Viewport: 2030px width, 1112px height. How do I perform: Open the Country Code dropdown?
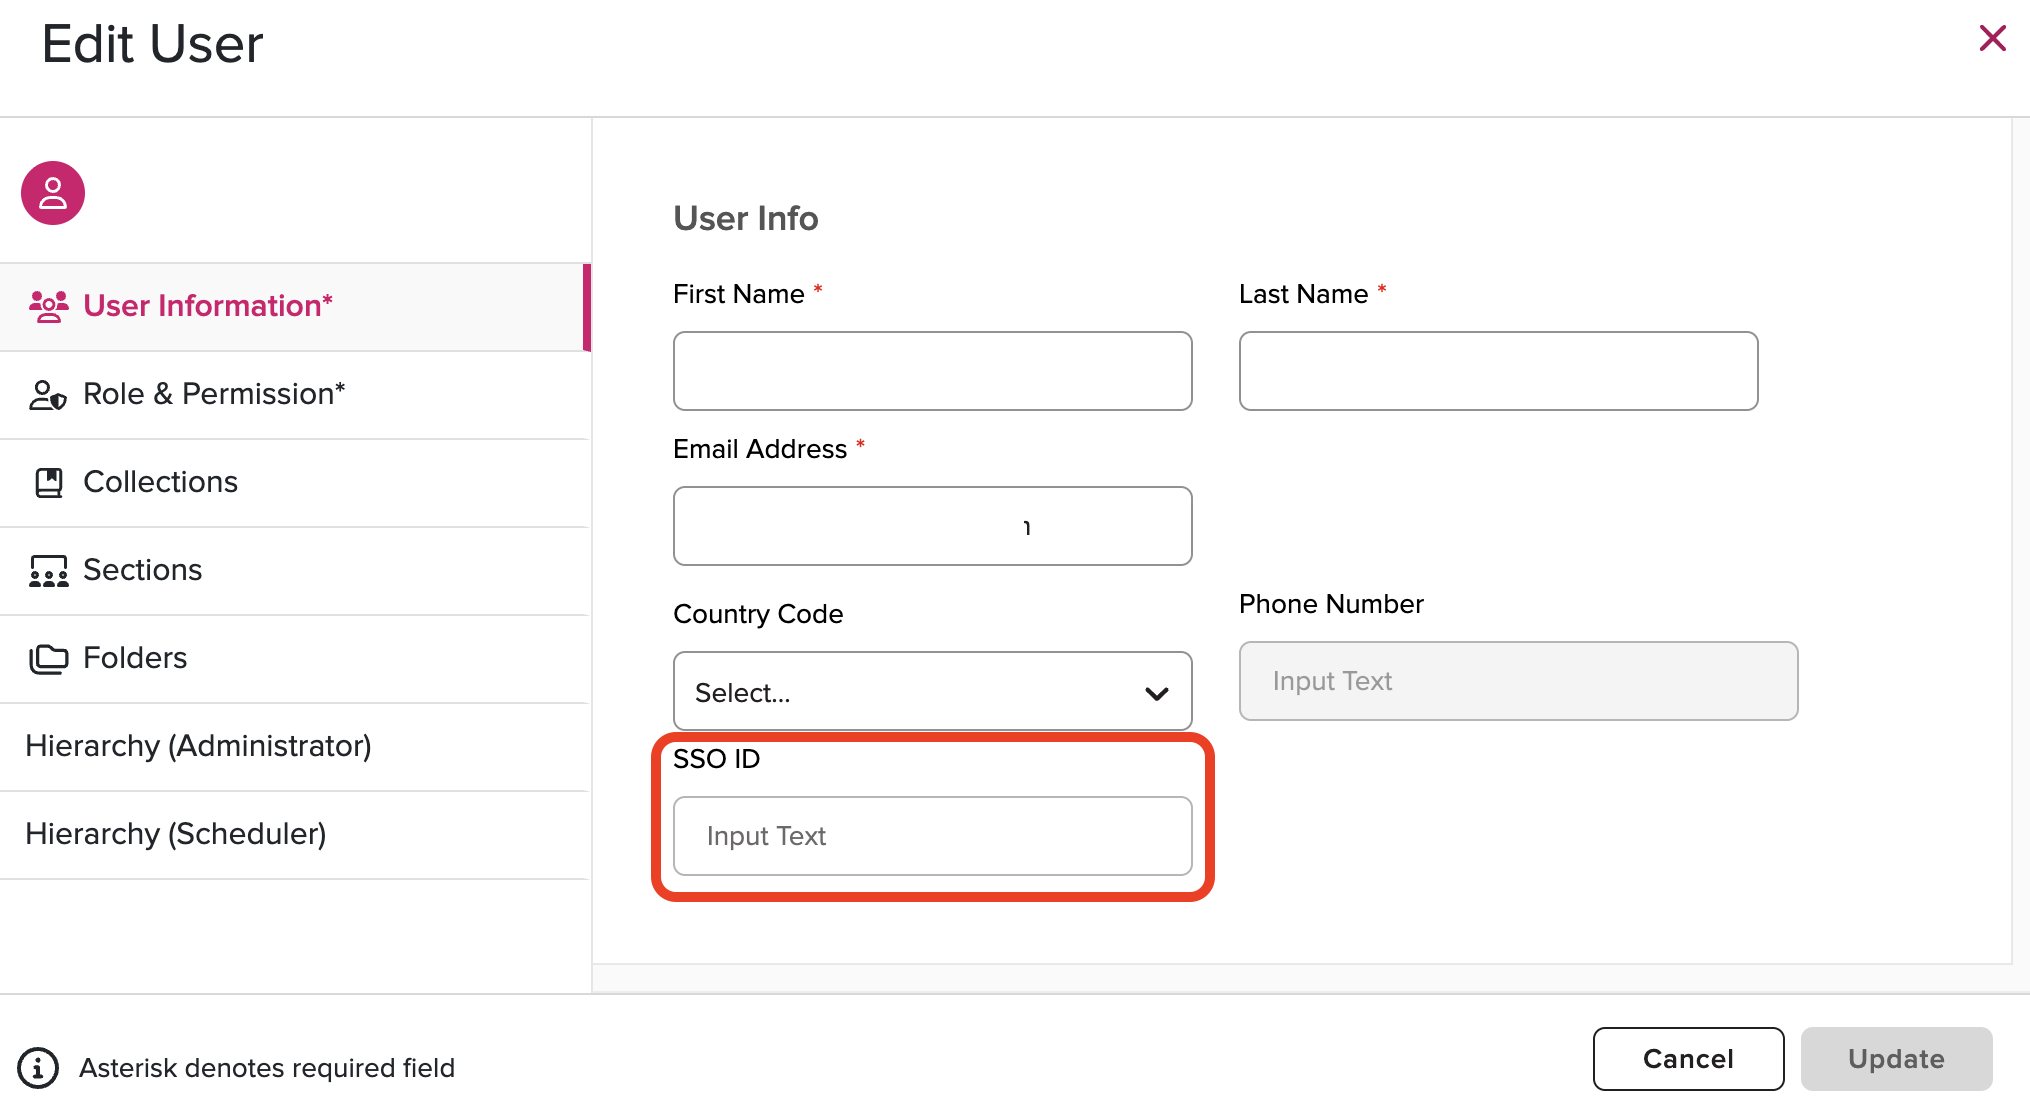point(931,692)
